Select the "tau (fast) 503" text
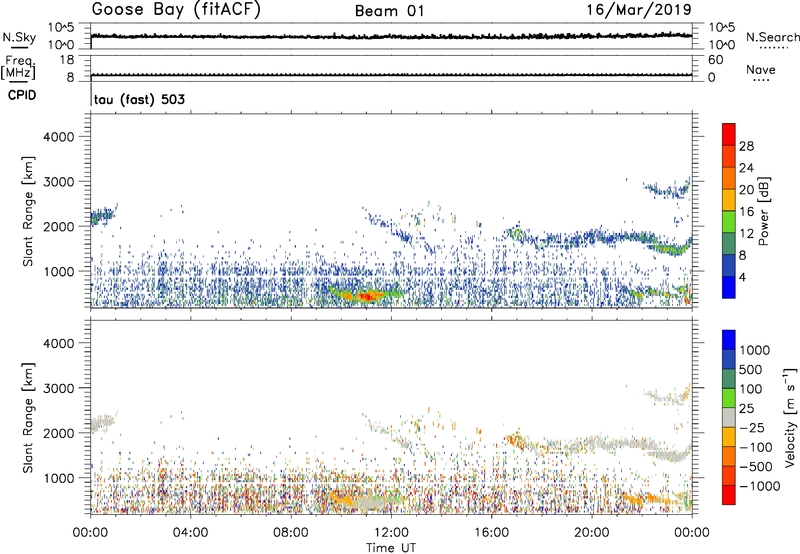The width and height of the screenshot is (800, 554). [139, 99]
